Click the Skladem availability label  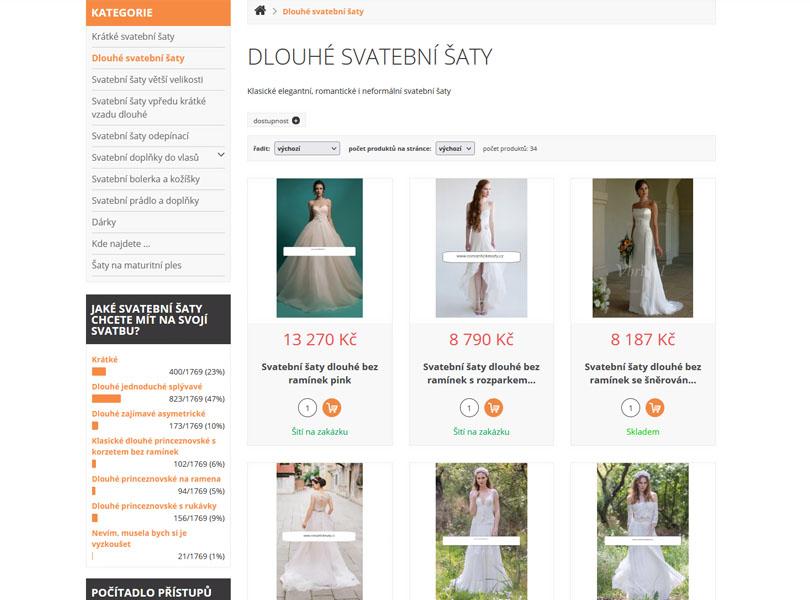(x=643, y=432)
